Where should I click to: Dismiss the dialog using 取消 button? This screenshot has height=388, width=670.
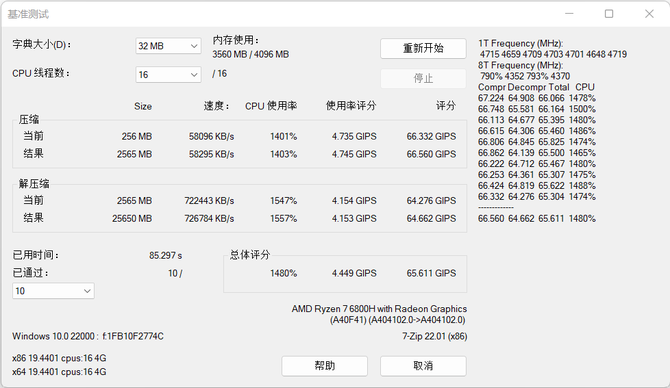tap(423, 366)
